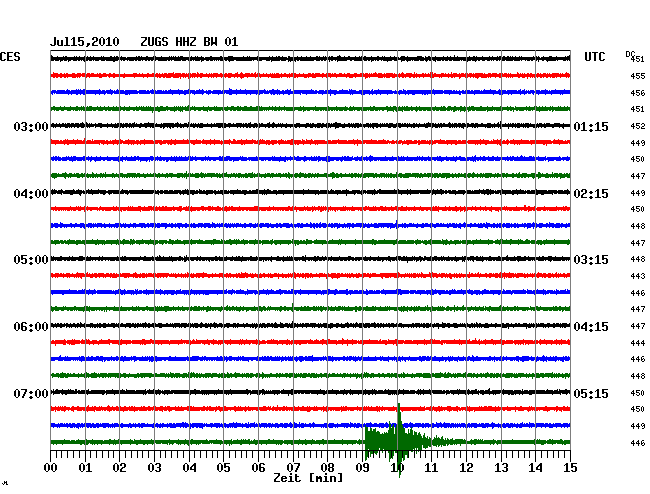650x494 pixels.
Task: Select the DC offset value 456
Action: point(638,93)
